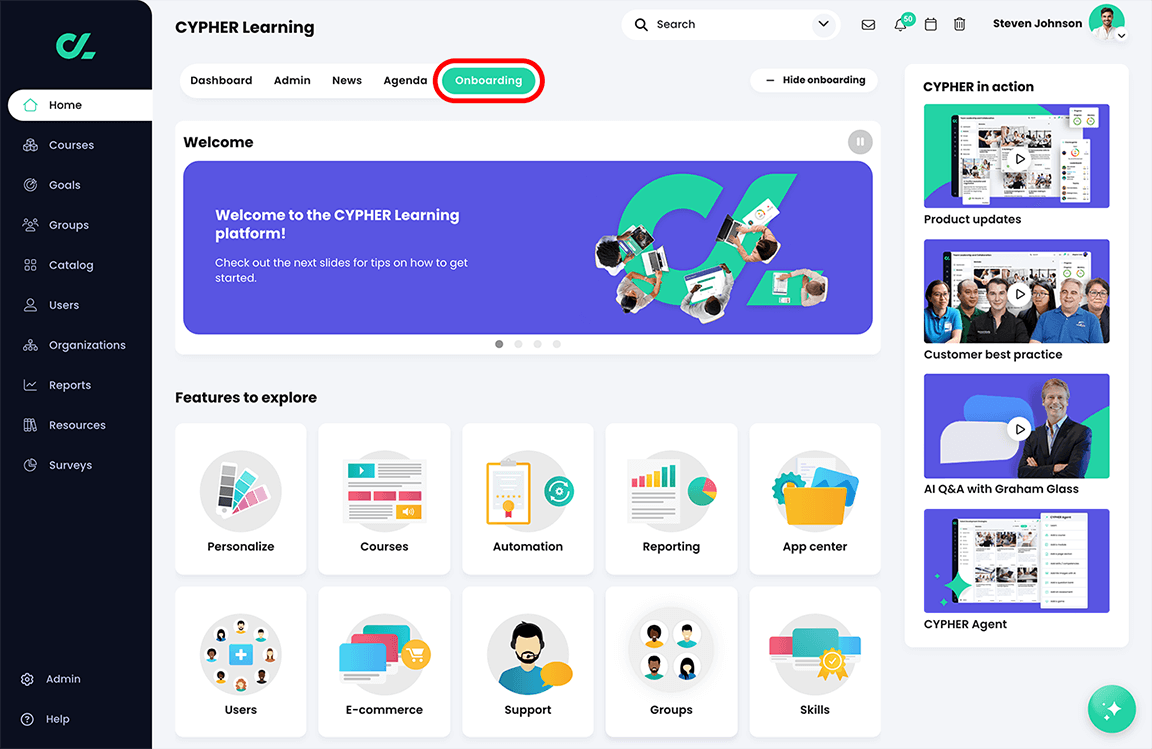Open the calendar icon in the top bar
This screenshot has height=749, width=1152.
pyautogui.click(x=930, y=24)
